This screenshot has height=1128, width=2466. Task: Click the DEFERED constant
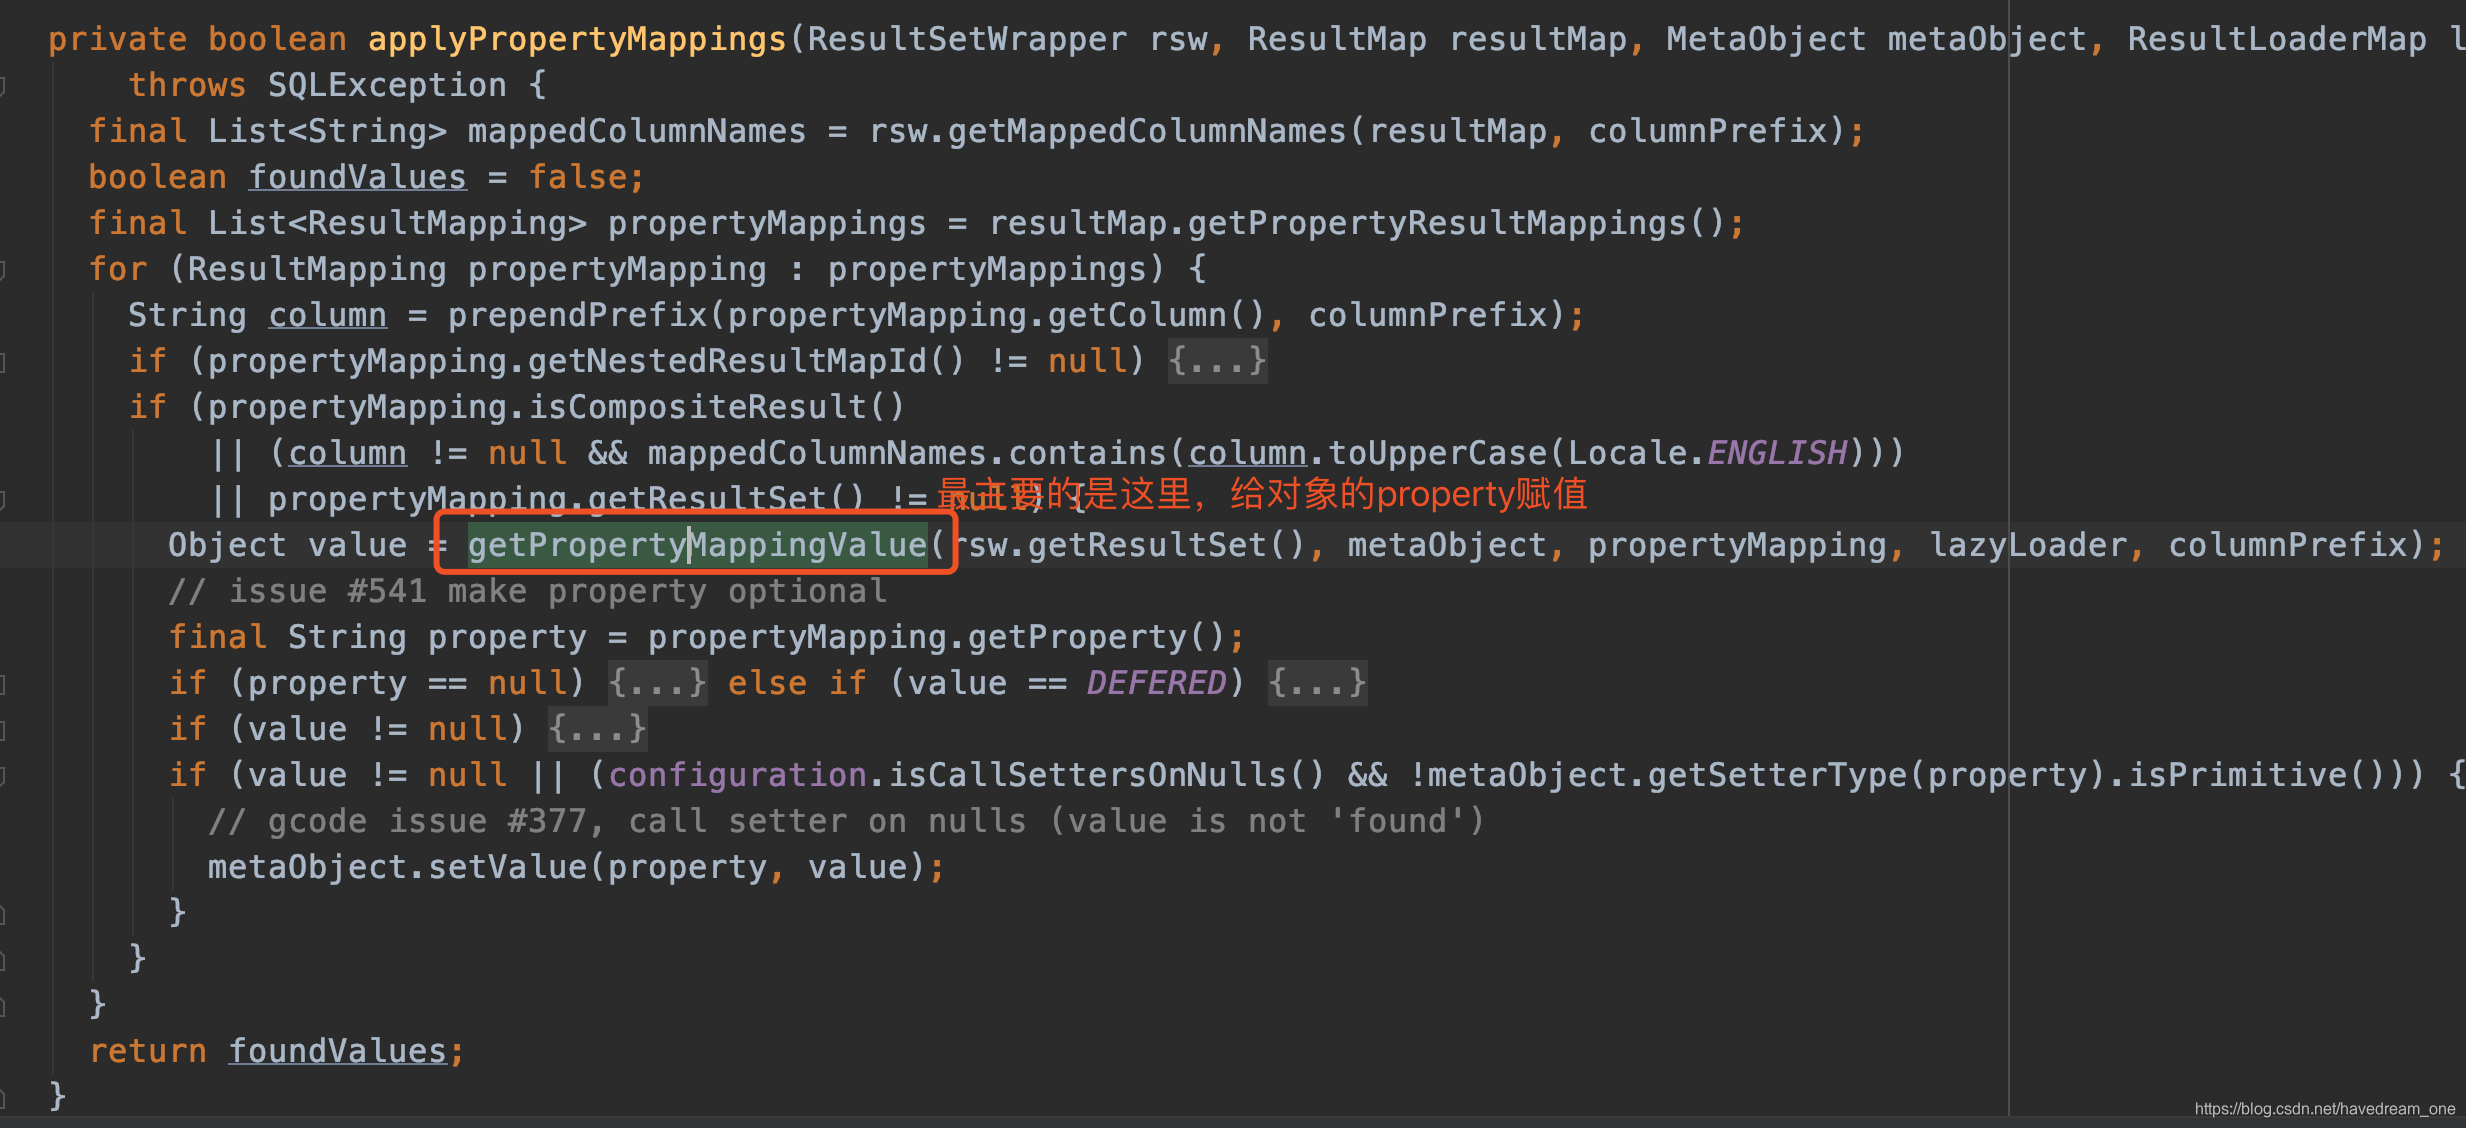1156,683
